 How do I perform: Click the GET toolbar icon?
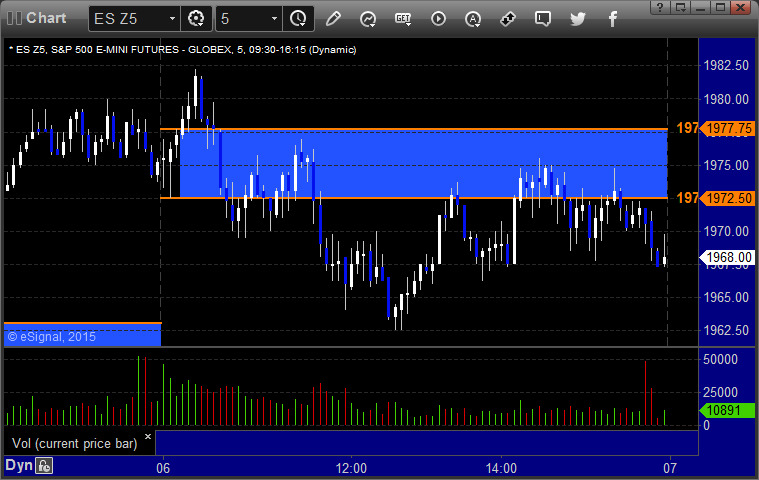[403, 19]
